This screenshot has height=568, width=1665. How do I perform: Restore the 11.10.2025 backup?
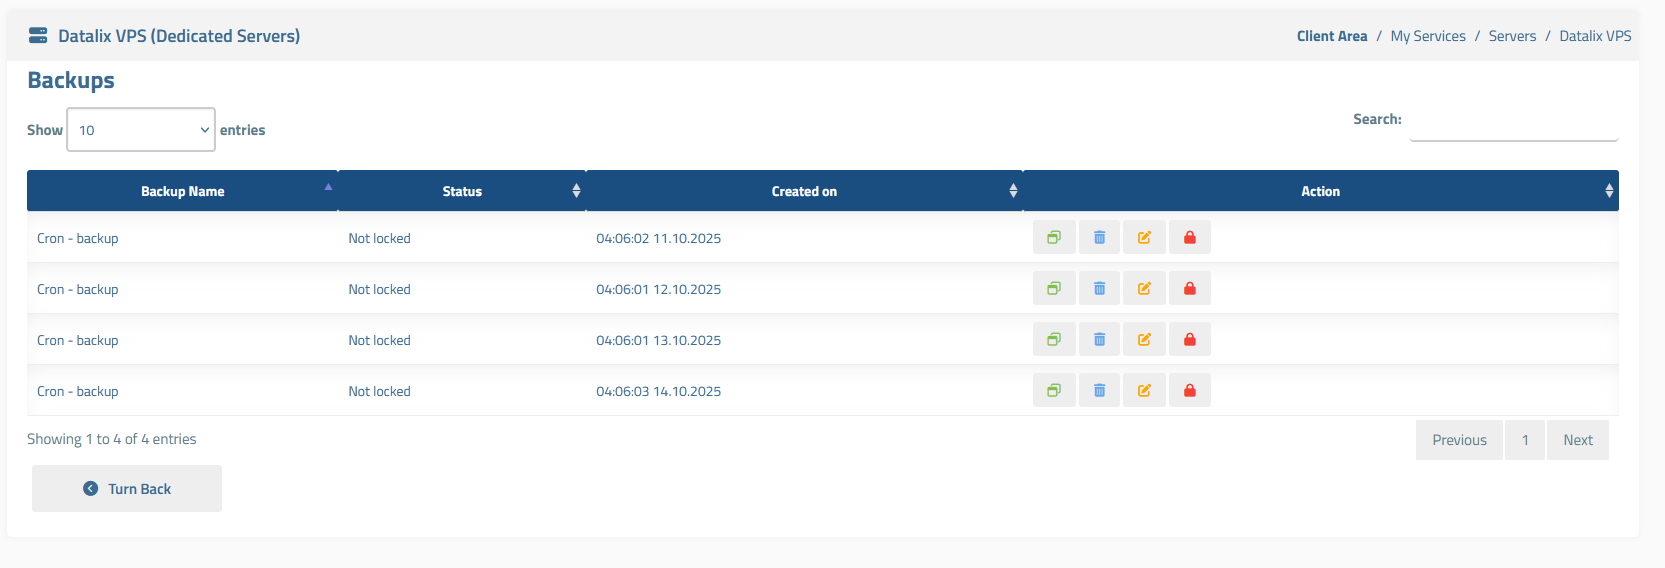pos(1054,238)
